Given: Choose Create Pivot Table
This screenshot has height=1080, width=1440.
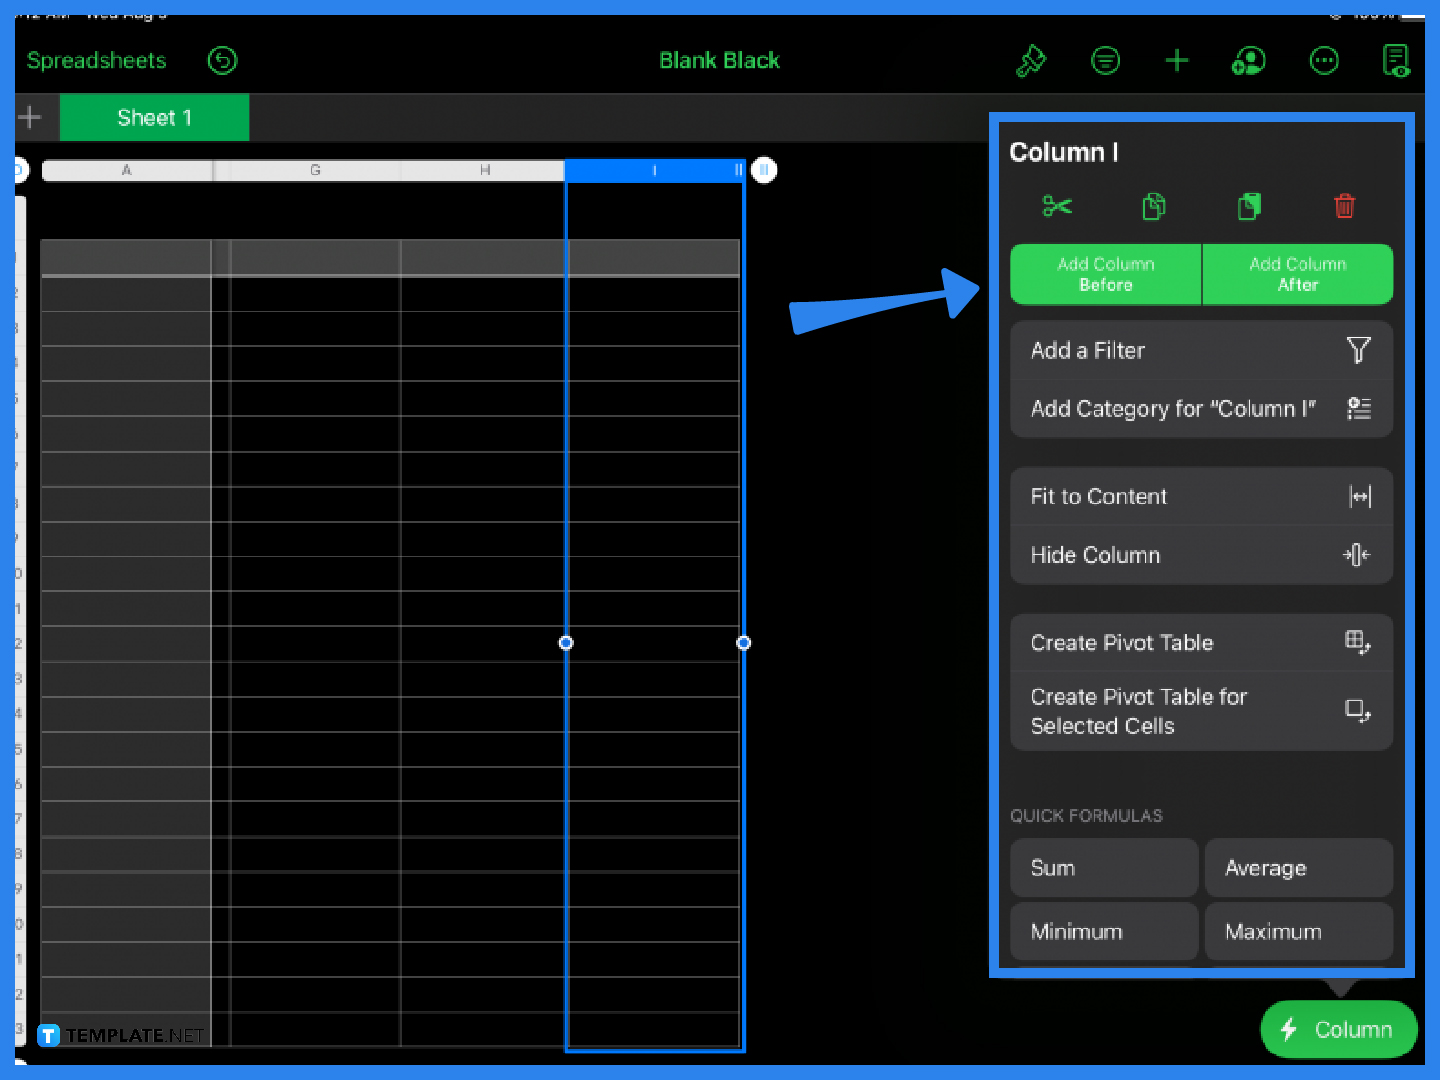Looking at the screenshot, I should pyautogui.click(x=1201, y=643).
